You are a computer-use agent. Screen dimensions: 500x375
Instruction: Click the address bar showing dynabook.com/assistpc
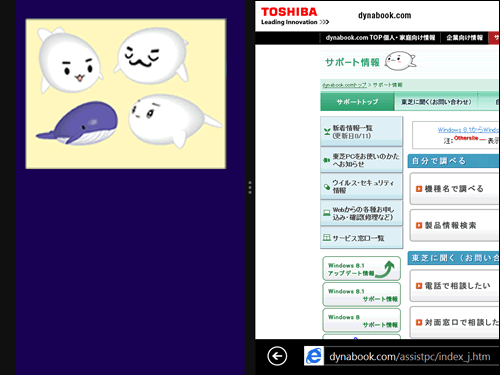pyautogui.click(x=411, y=357)
